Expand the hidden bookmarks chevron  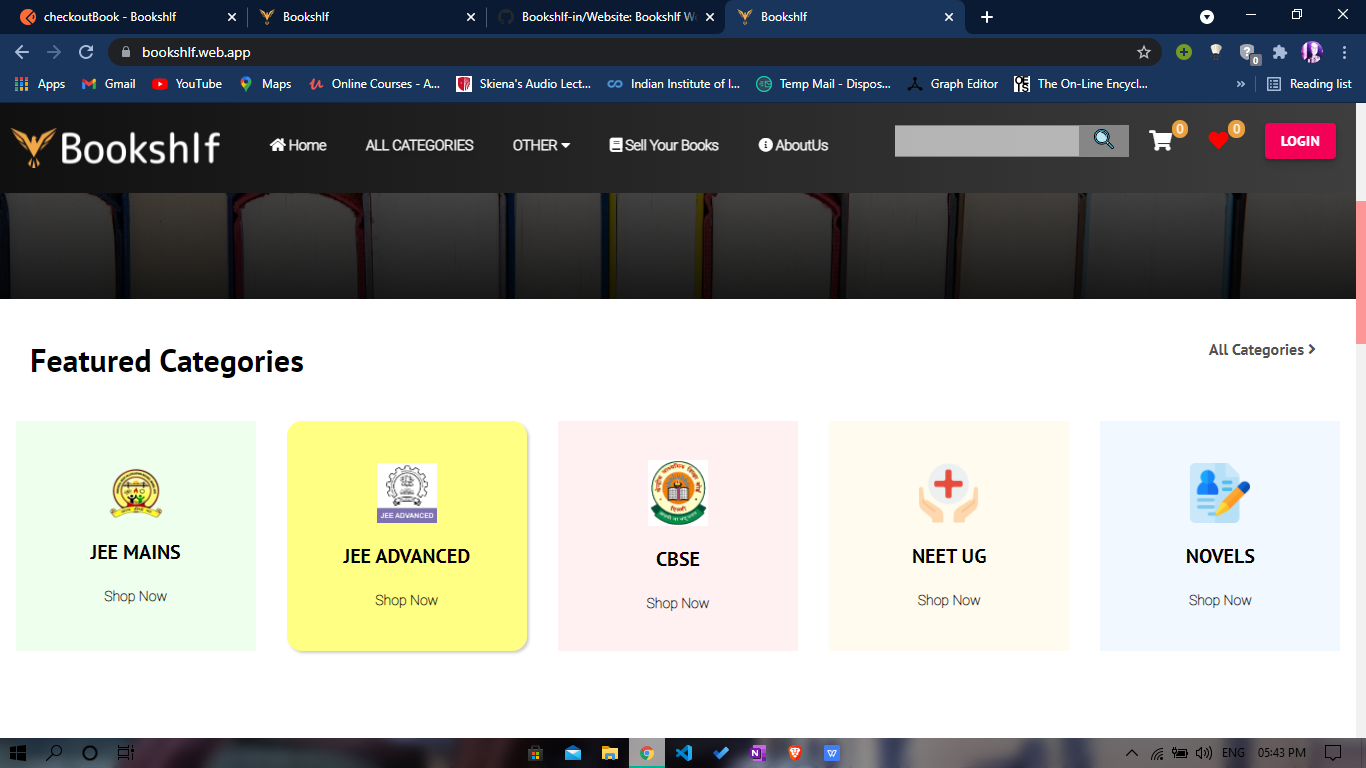point(1241,84)
